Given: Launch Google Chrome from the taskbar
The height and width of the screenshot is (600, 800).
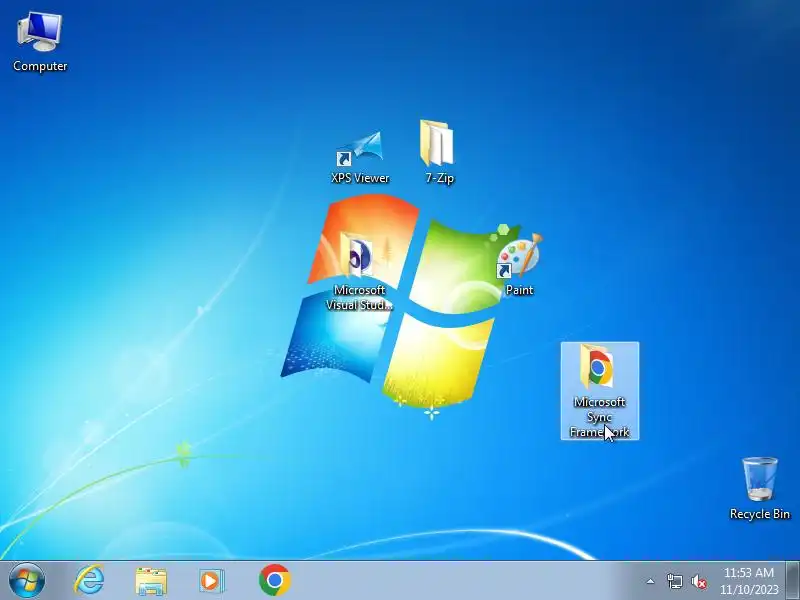Looking at the screenshot, I should pos(274,580).
